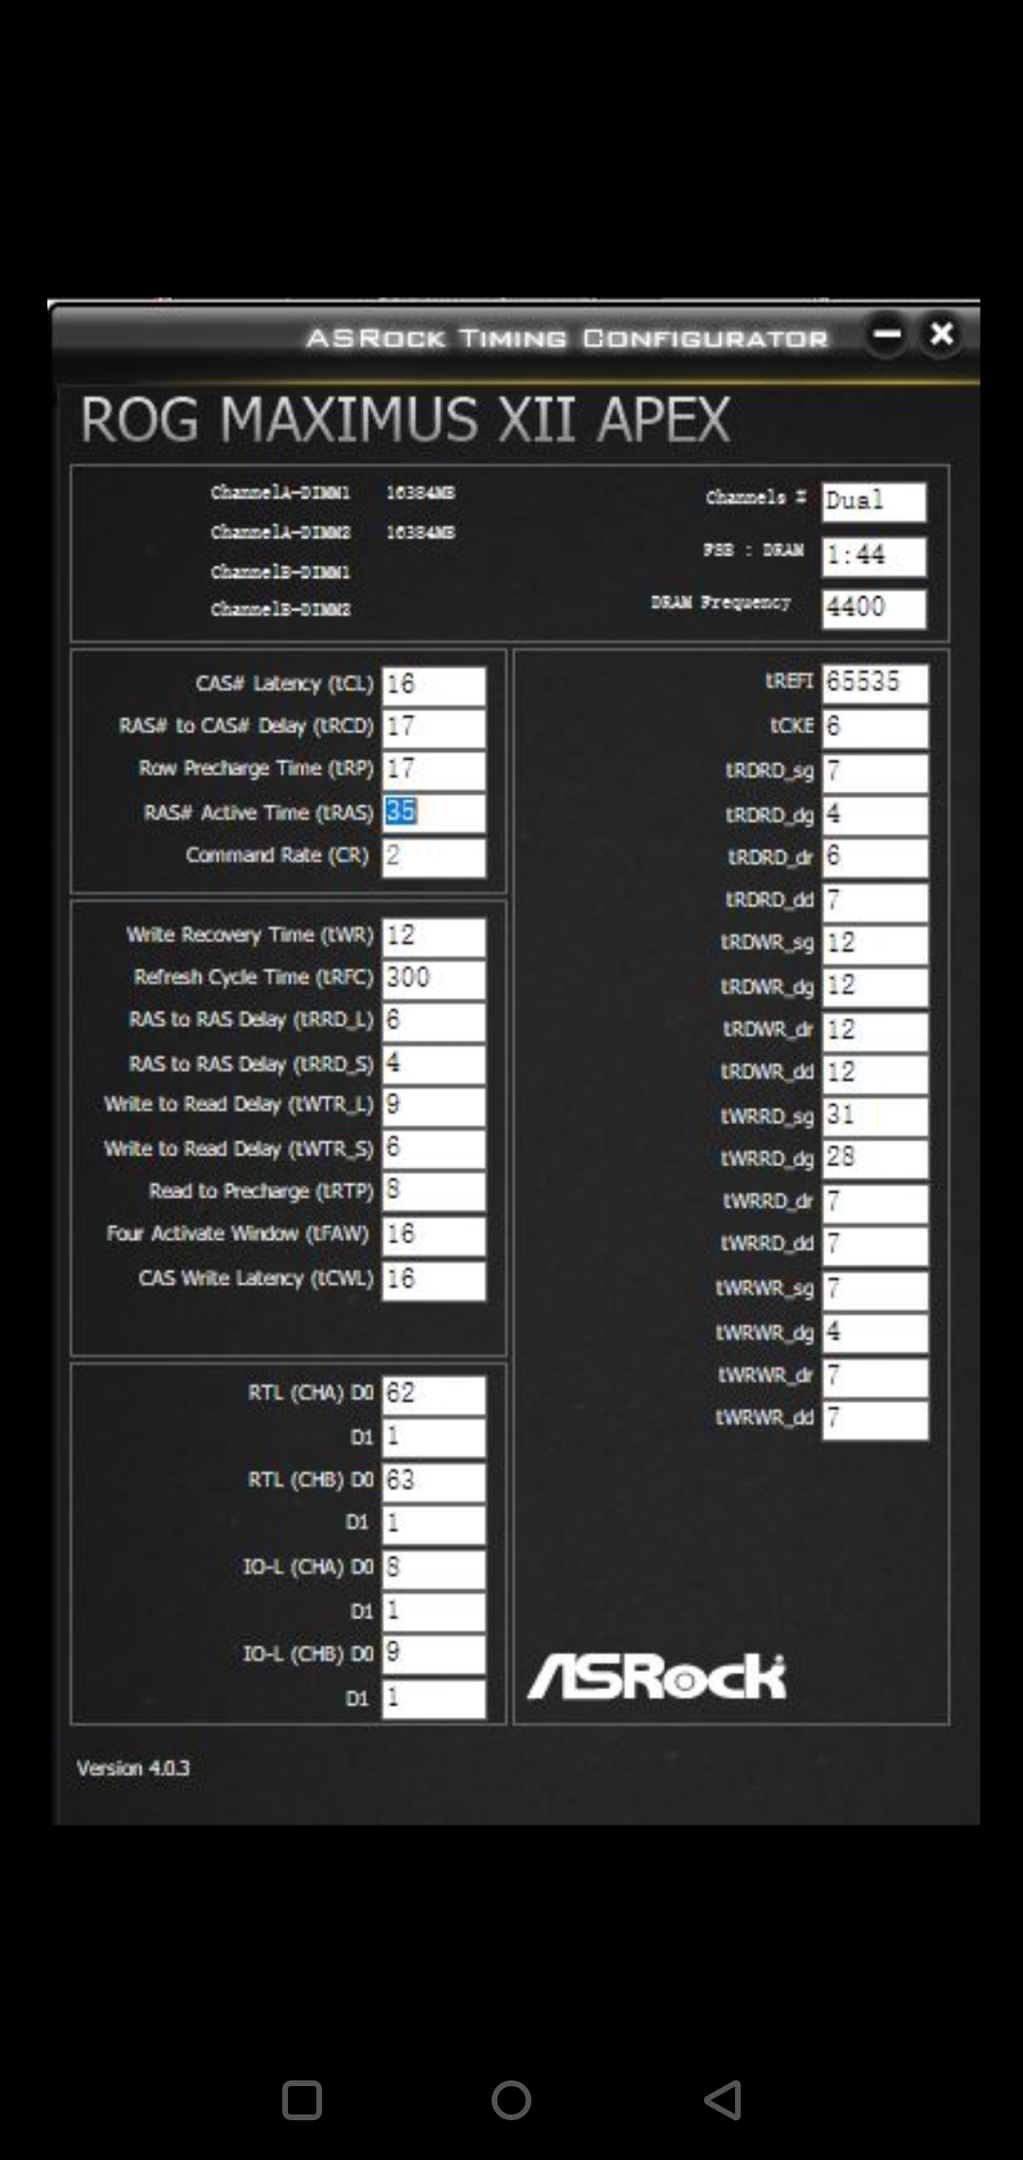
Task: Click the ChannelA-DIMM2 label
Action: pos(280,532)
